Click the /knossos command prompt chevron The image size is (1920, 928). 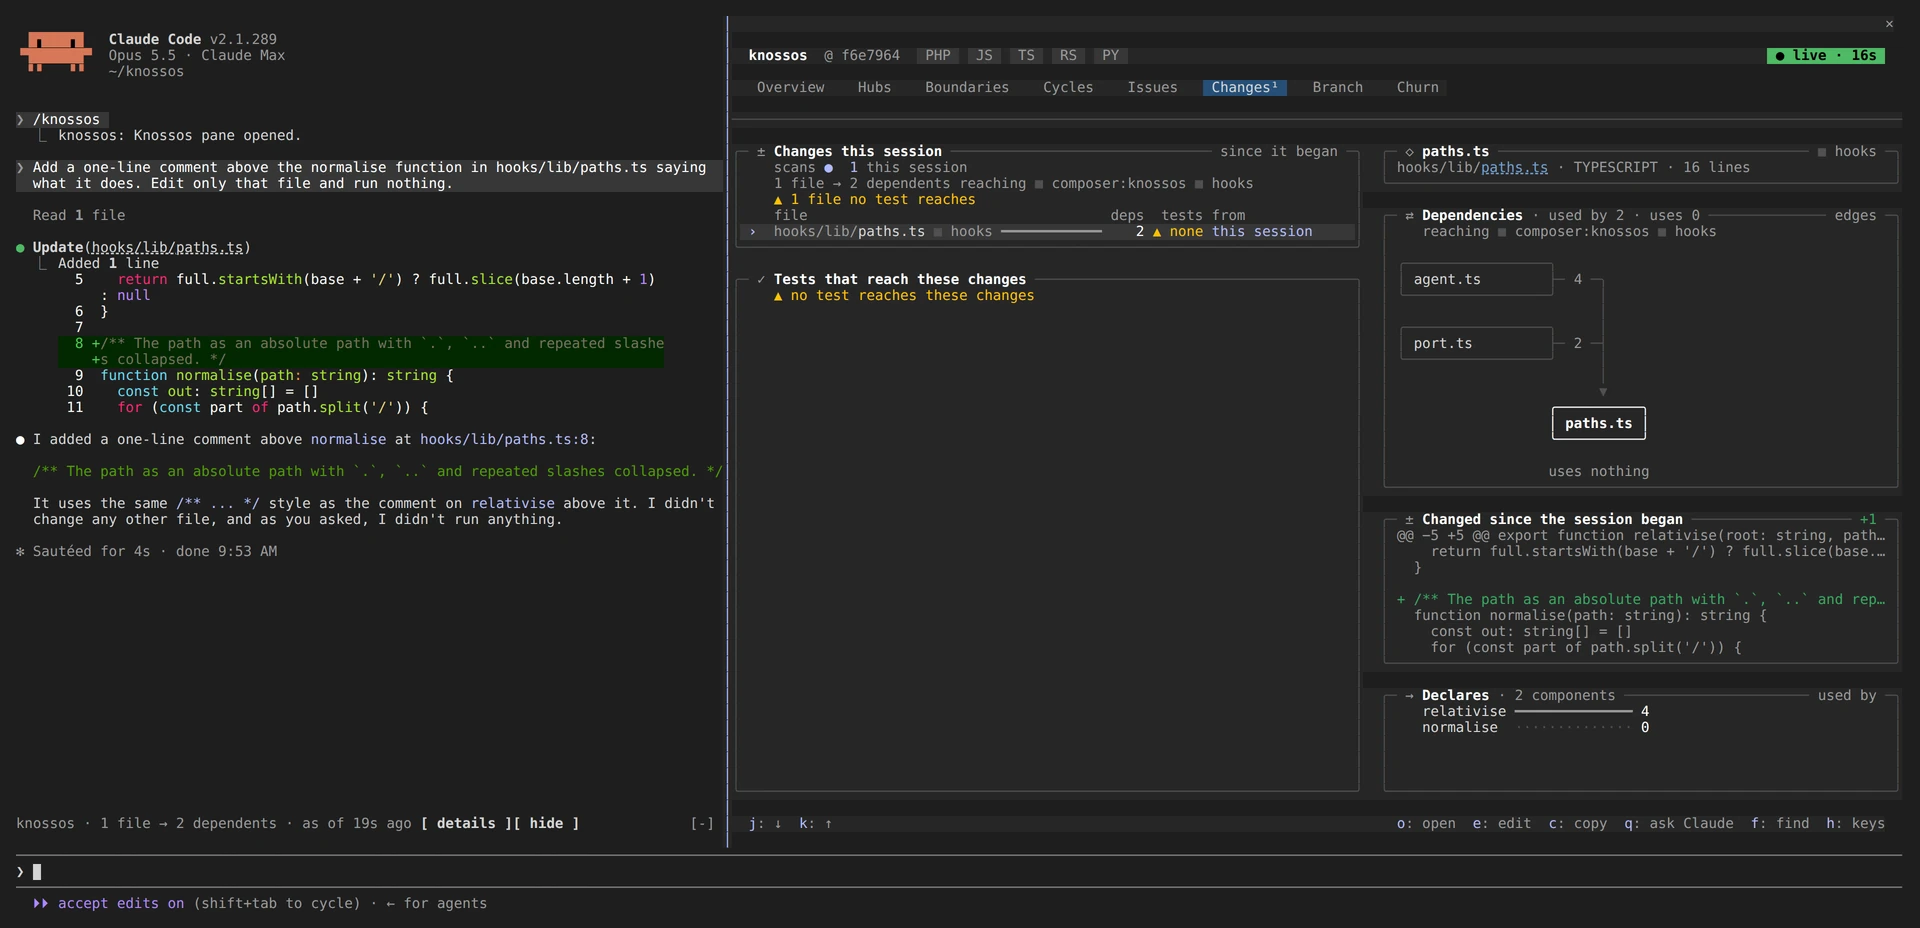click(20, 120)
